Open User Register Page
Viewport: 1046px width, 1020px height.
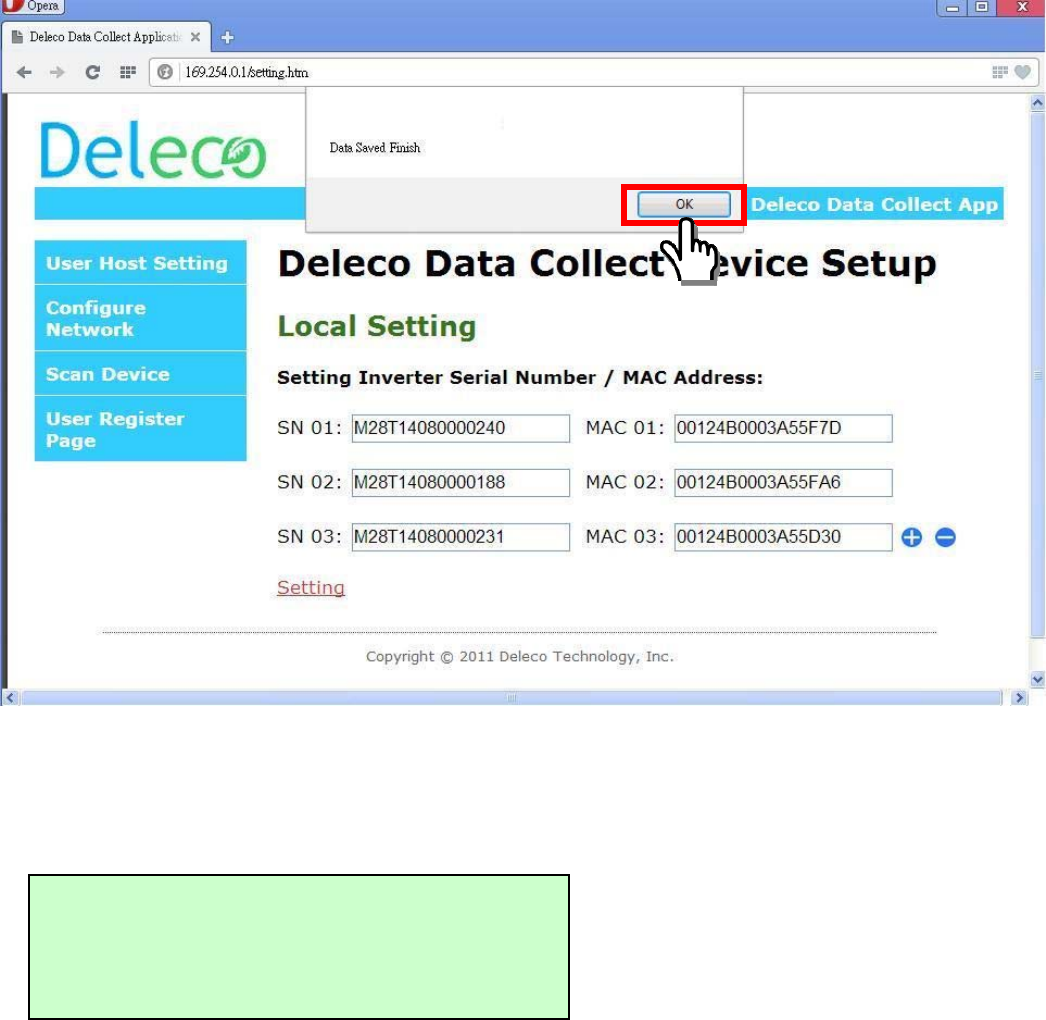[140, 429]
